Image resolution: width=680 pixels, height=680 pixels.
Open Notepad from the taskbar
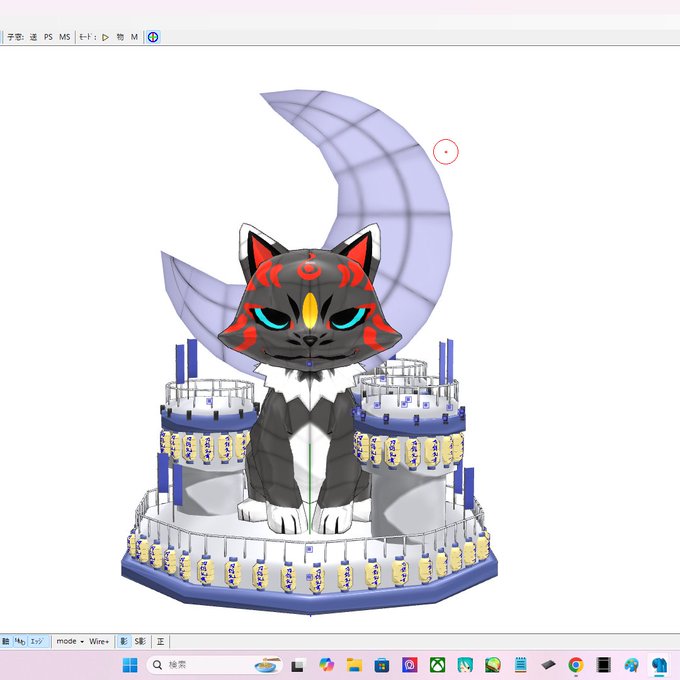(x=521, y=665)
